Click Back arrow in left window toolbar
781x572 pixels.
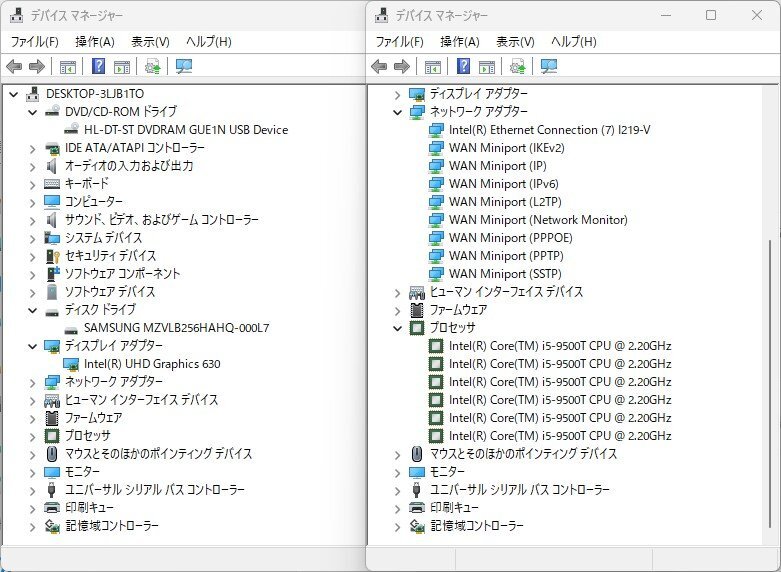tap(14, 66)
